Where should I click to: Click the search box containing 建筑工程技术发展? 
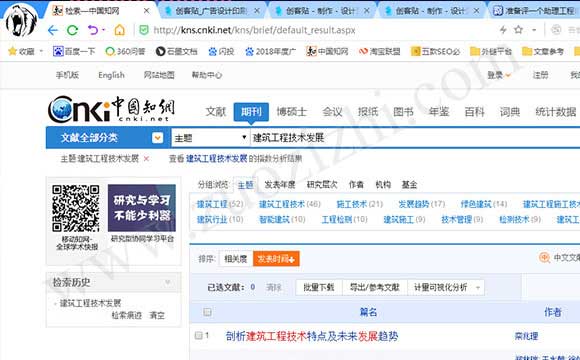pyautogui.click(x=415, y=138)
